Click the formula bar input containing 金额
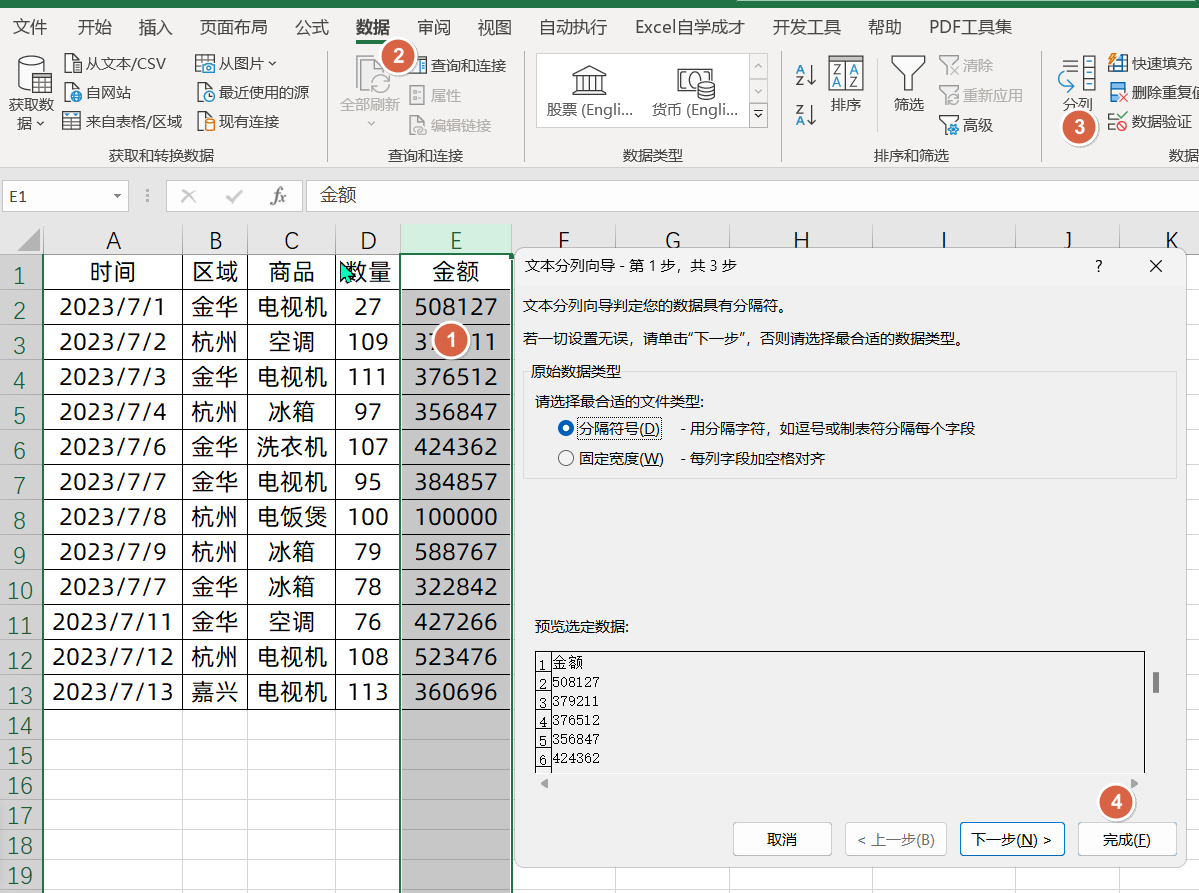This screenshot has width=1199, height=893. [752, 196]
